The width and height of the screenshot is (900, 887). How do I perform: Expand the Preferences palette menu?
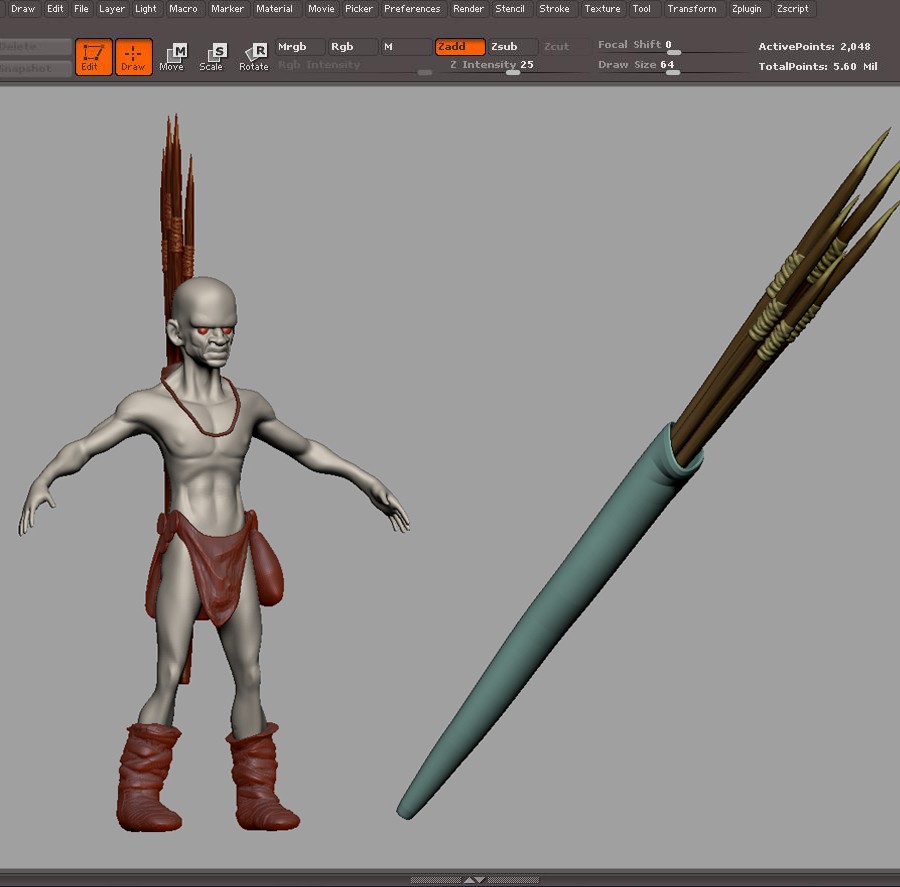[x=412, y=9]
